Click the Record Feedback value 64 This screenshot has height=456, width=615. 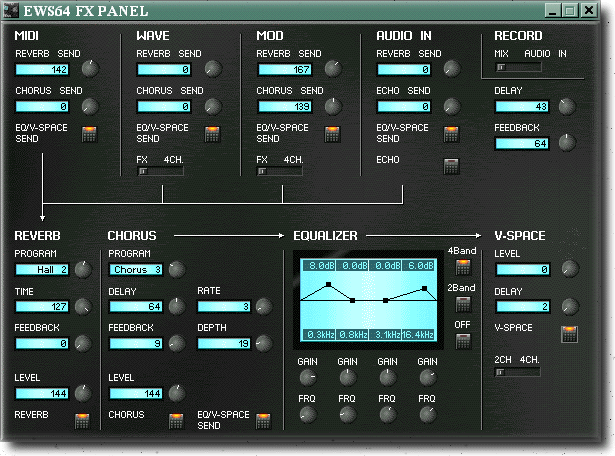[522, 144]
